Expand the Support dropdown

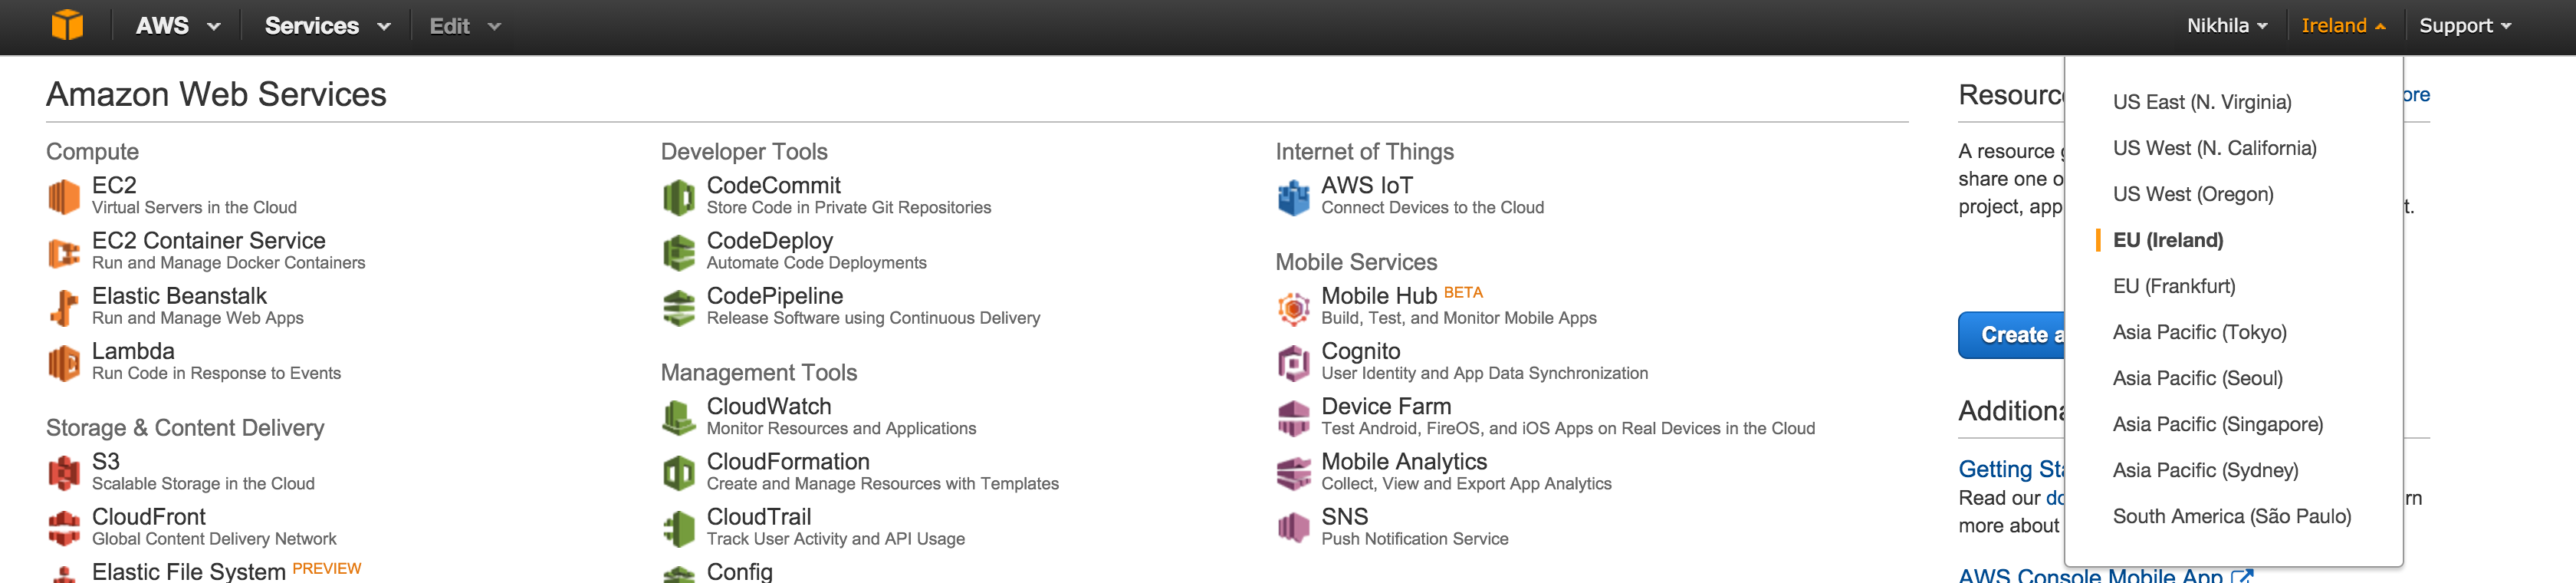click(x=2464, y=26)
